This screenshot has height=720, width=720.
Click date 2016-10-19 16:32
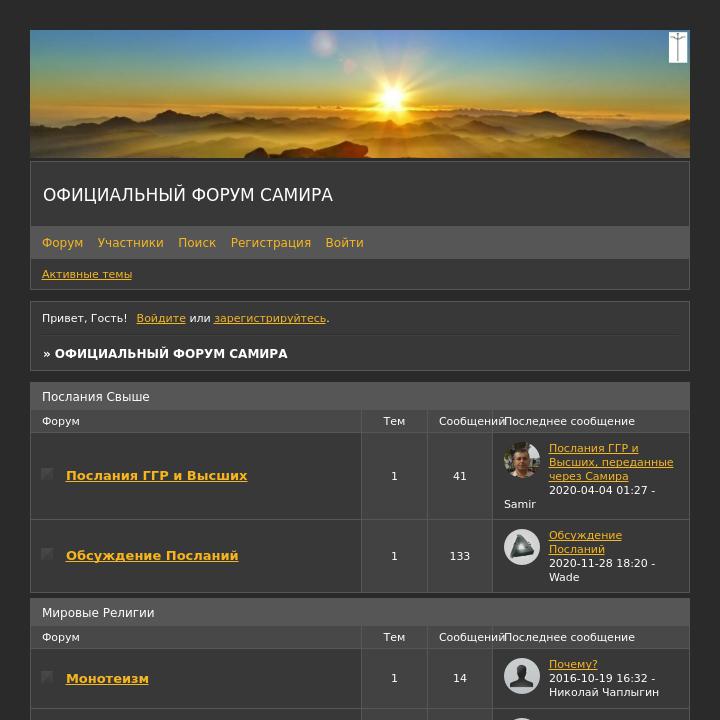[x=598, y=678]
